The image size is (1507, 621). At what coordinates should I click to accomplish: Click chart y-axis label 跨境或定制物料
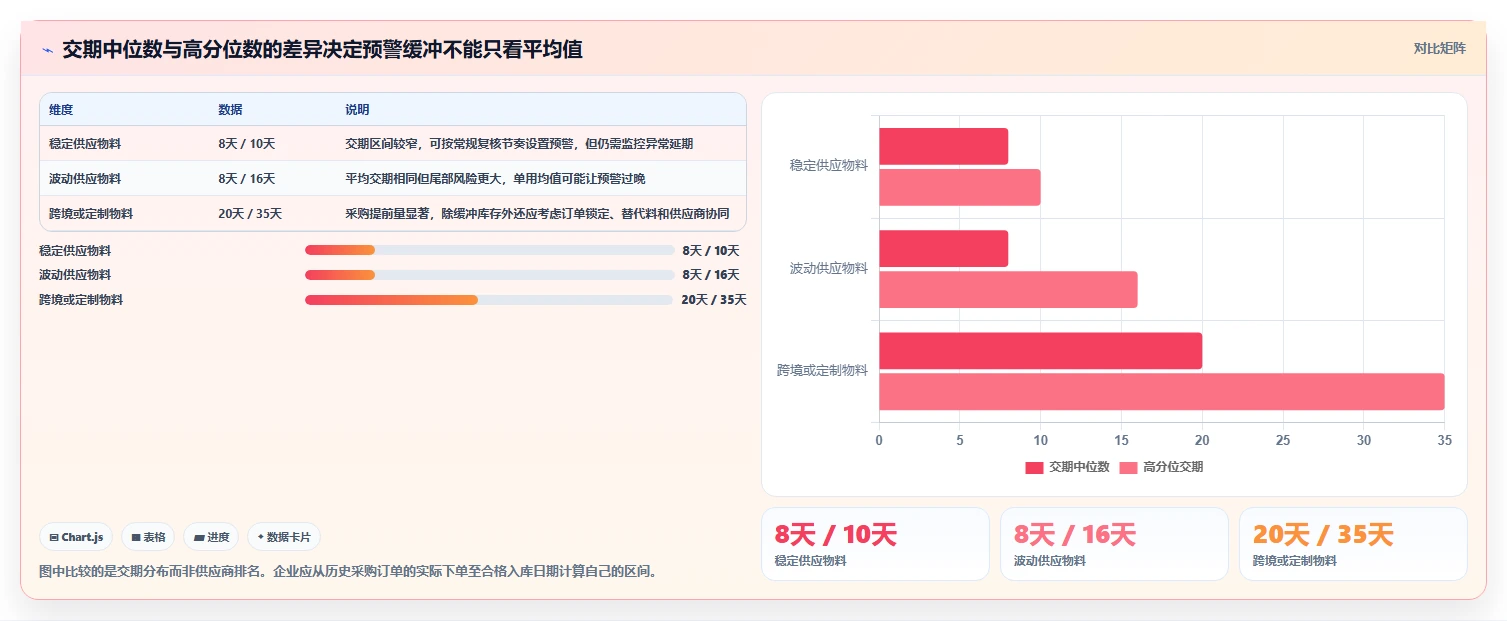point(822,370)
